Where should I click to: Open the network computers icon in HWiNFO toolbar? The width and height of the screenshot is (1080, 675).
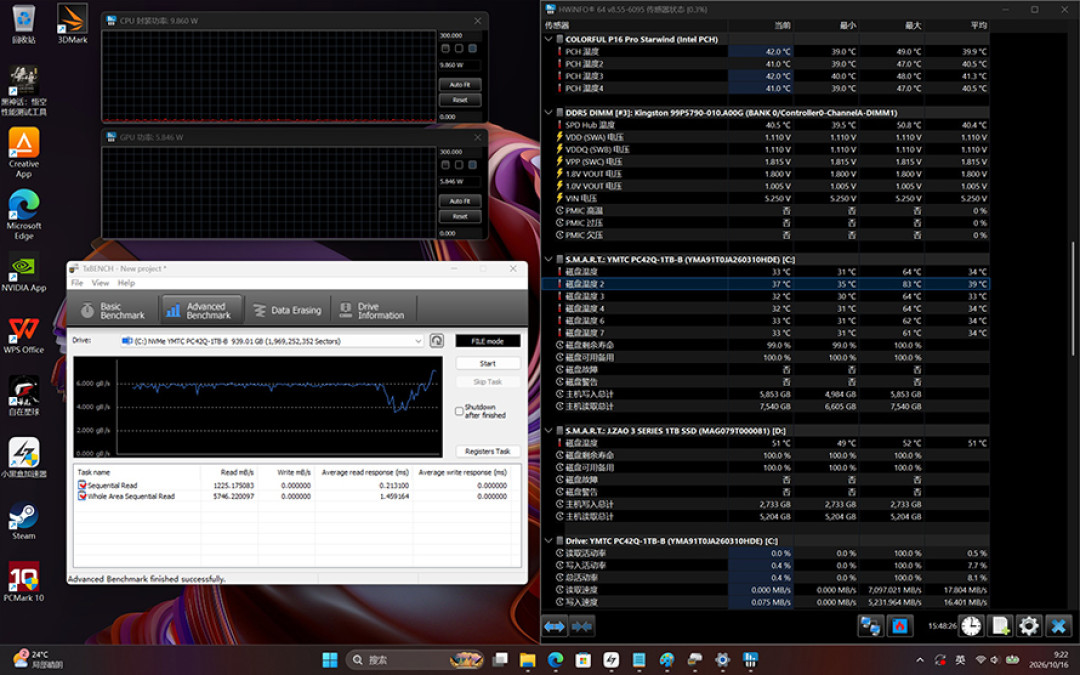pyautogui.click(x=871, y=626)
